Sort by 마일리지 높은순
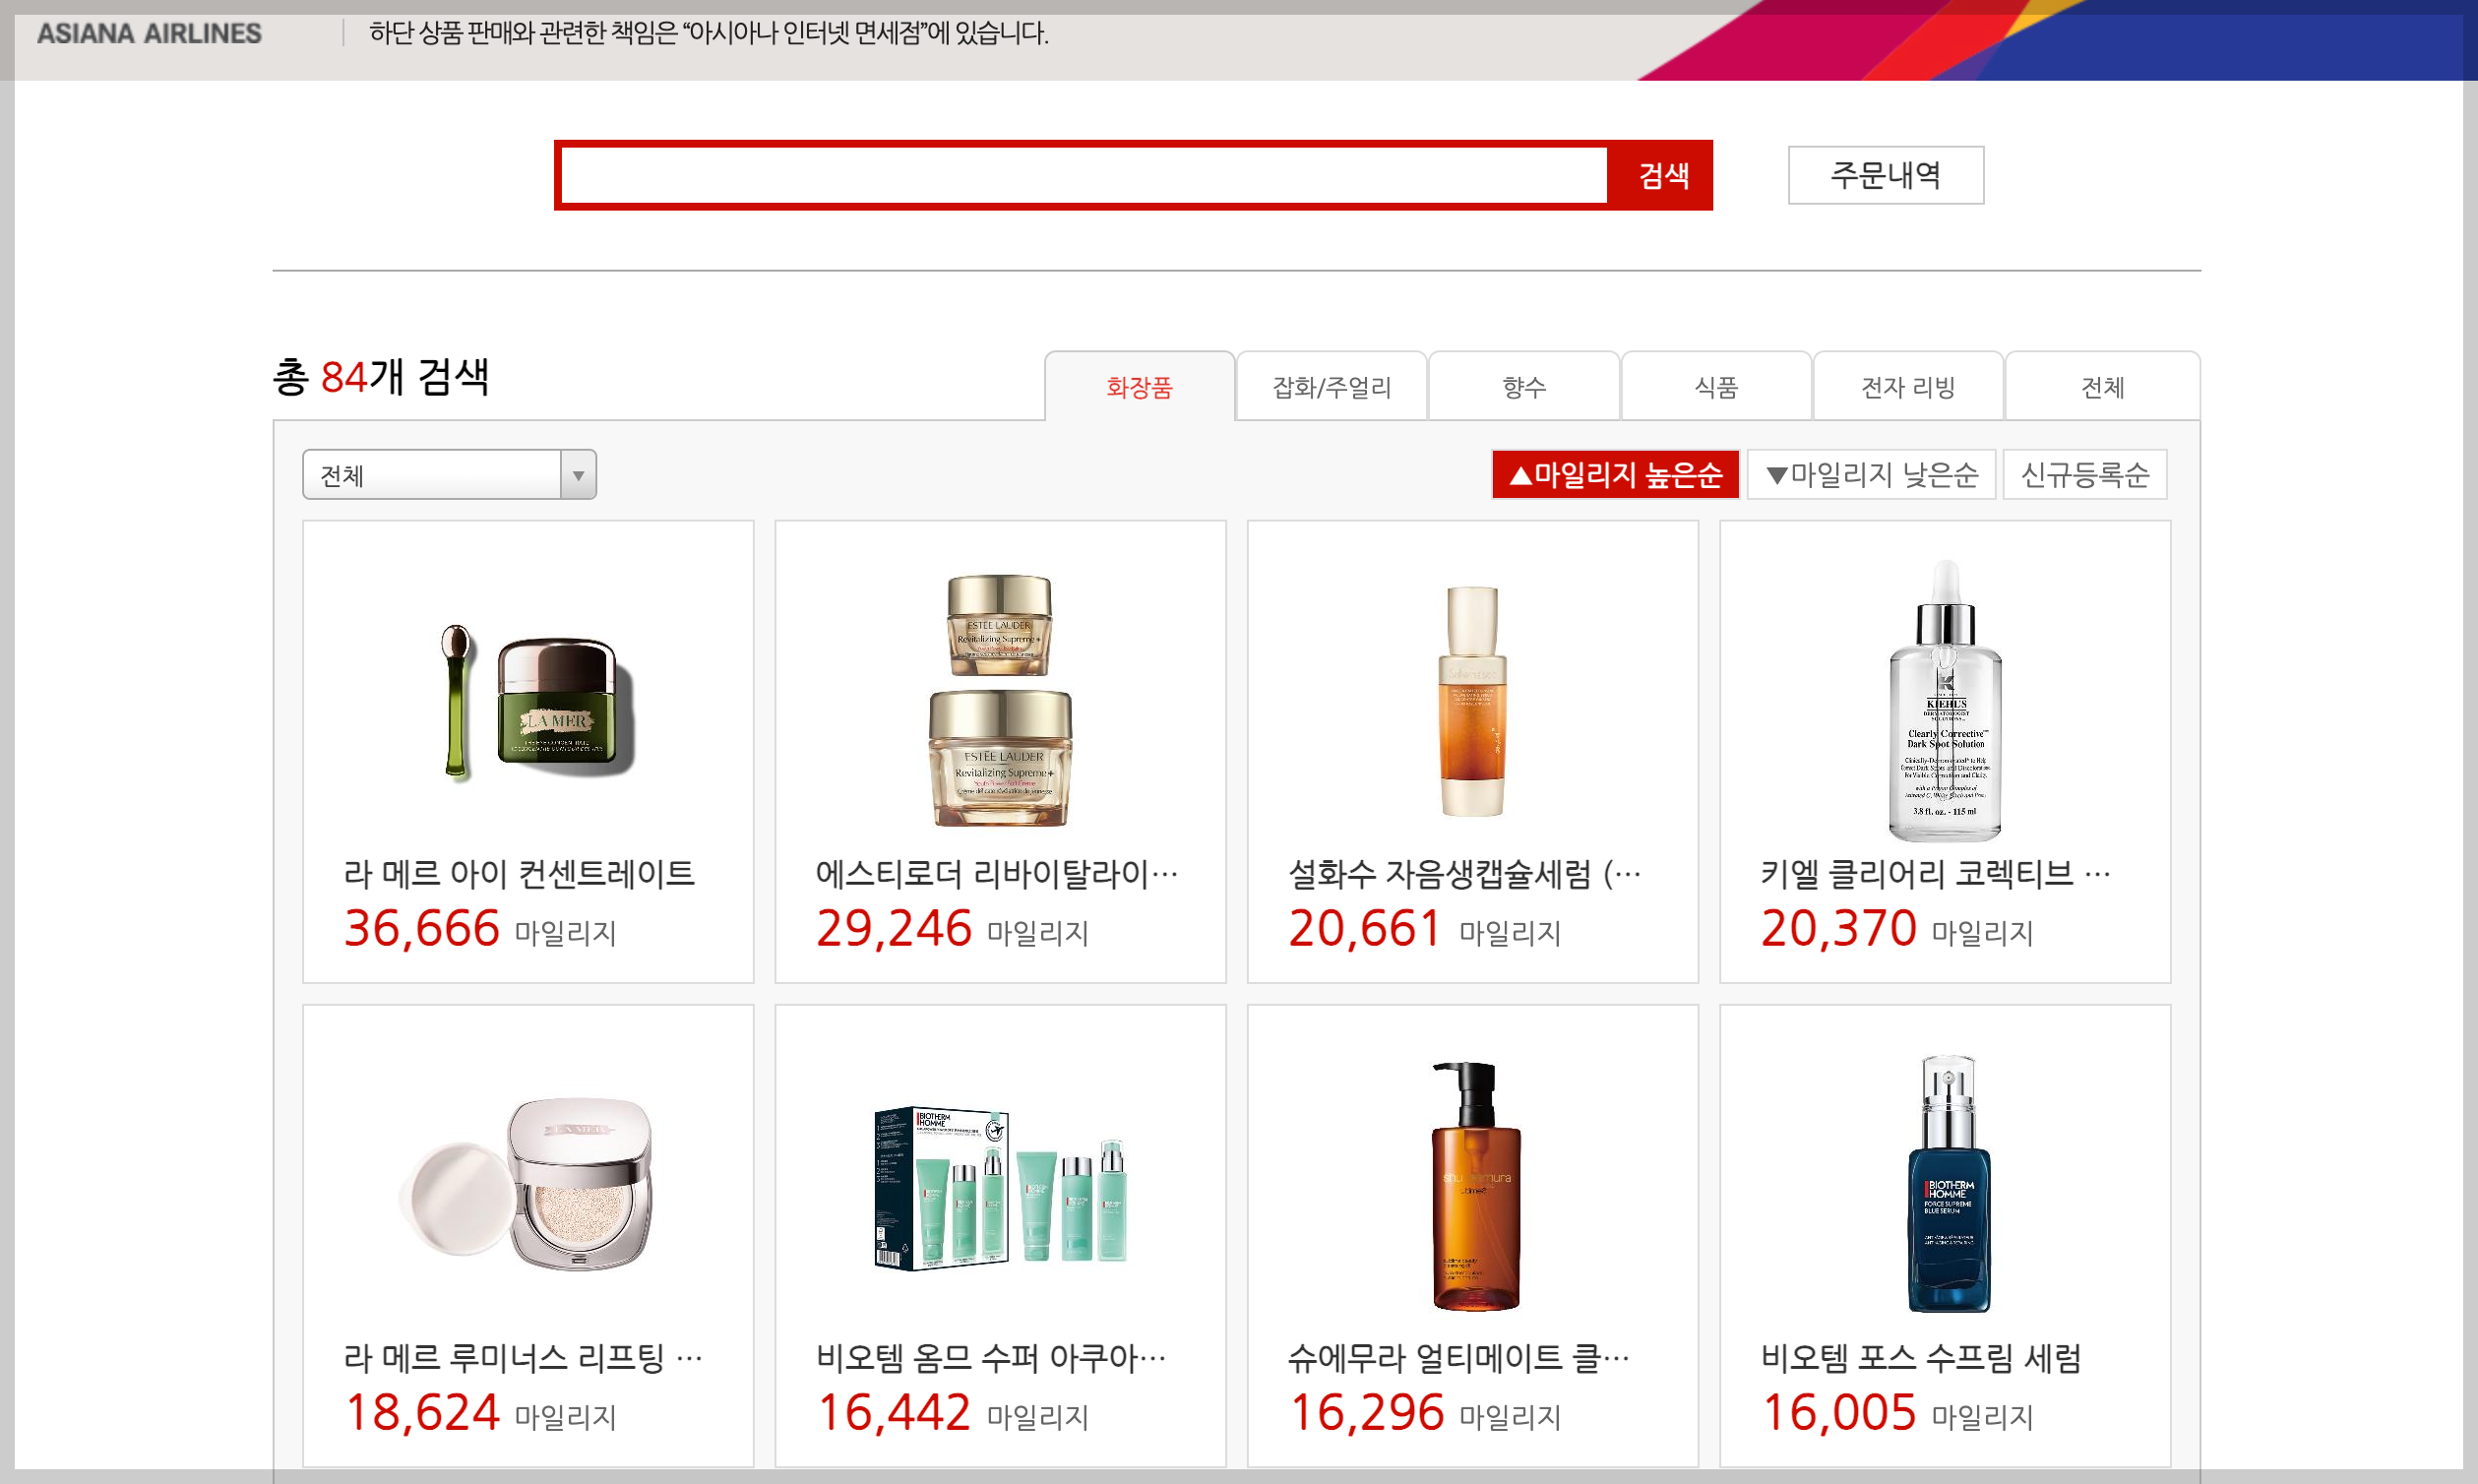The width and height of the screenshot is (2478, 1484). click(1614, 474)
